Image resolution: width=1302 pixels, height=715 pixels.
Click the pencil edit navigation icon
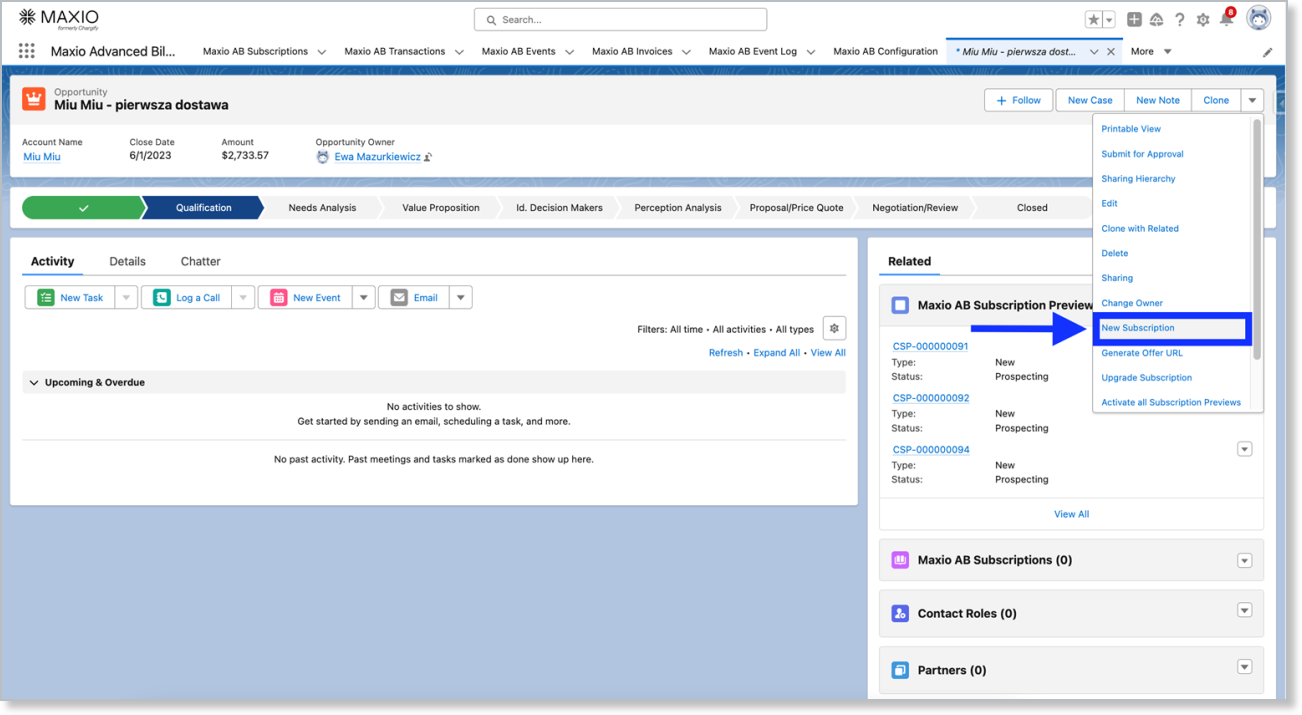click(1267, 52)
